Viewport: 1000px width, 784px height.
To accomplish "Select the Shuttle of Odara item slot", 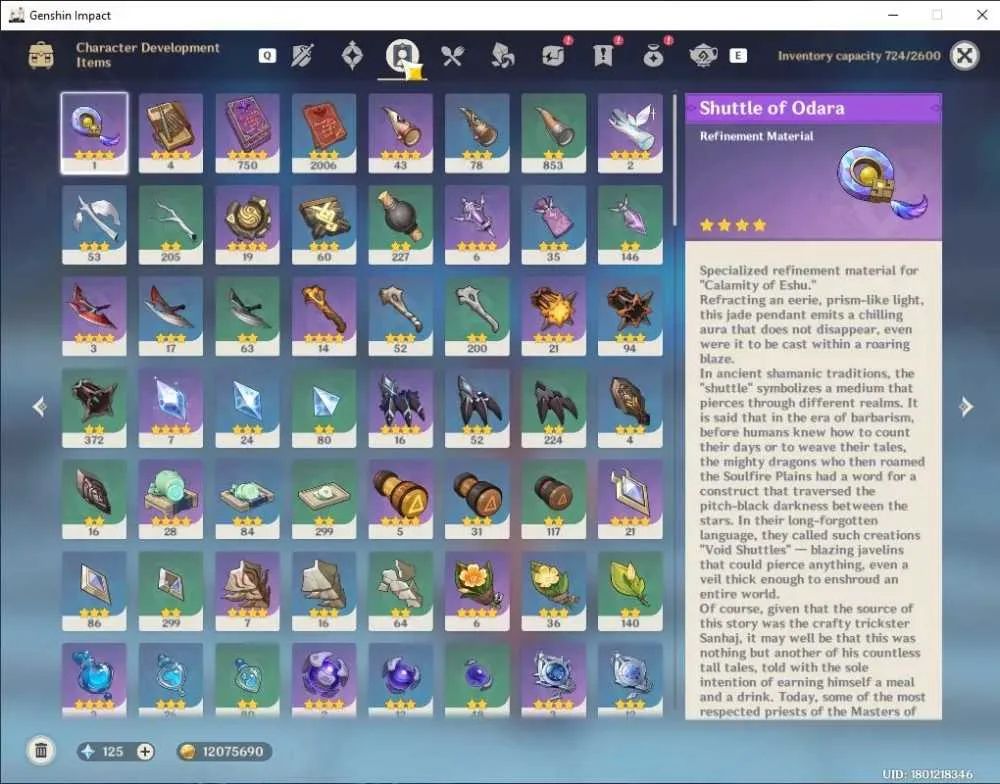I will tap(94, 133).
